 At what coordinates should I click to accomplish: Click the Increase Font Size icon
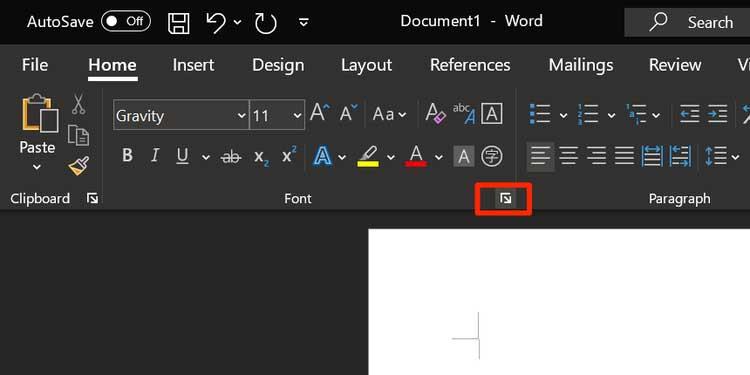point(319,114)
